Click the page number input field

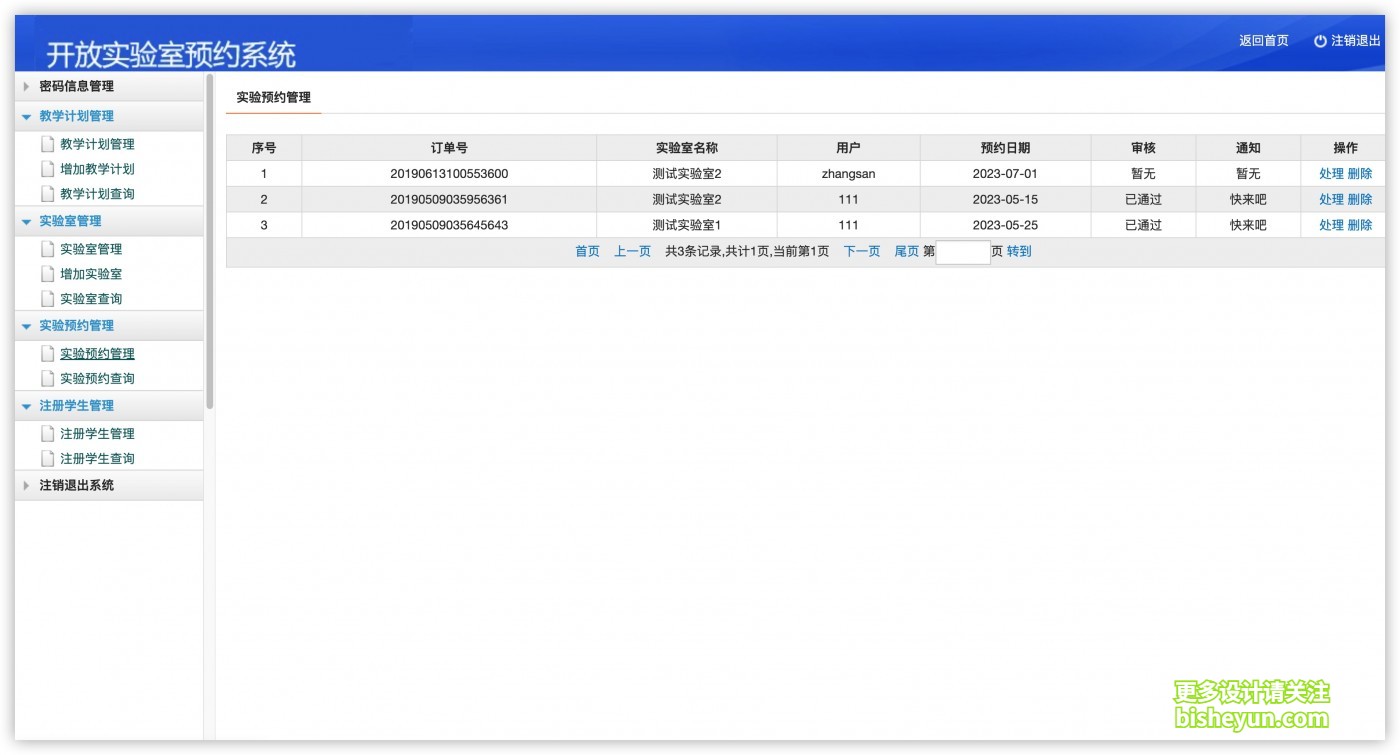click(x=962, y=252)
